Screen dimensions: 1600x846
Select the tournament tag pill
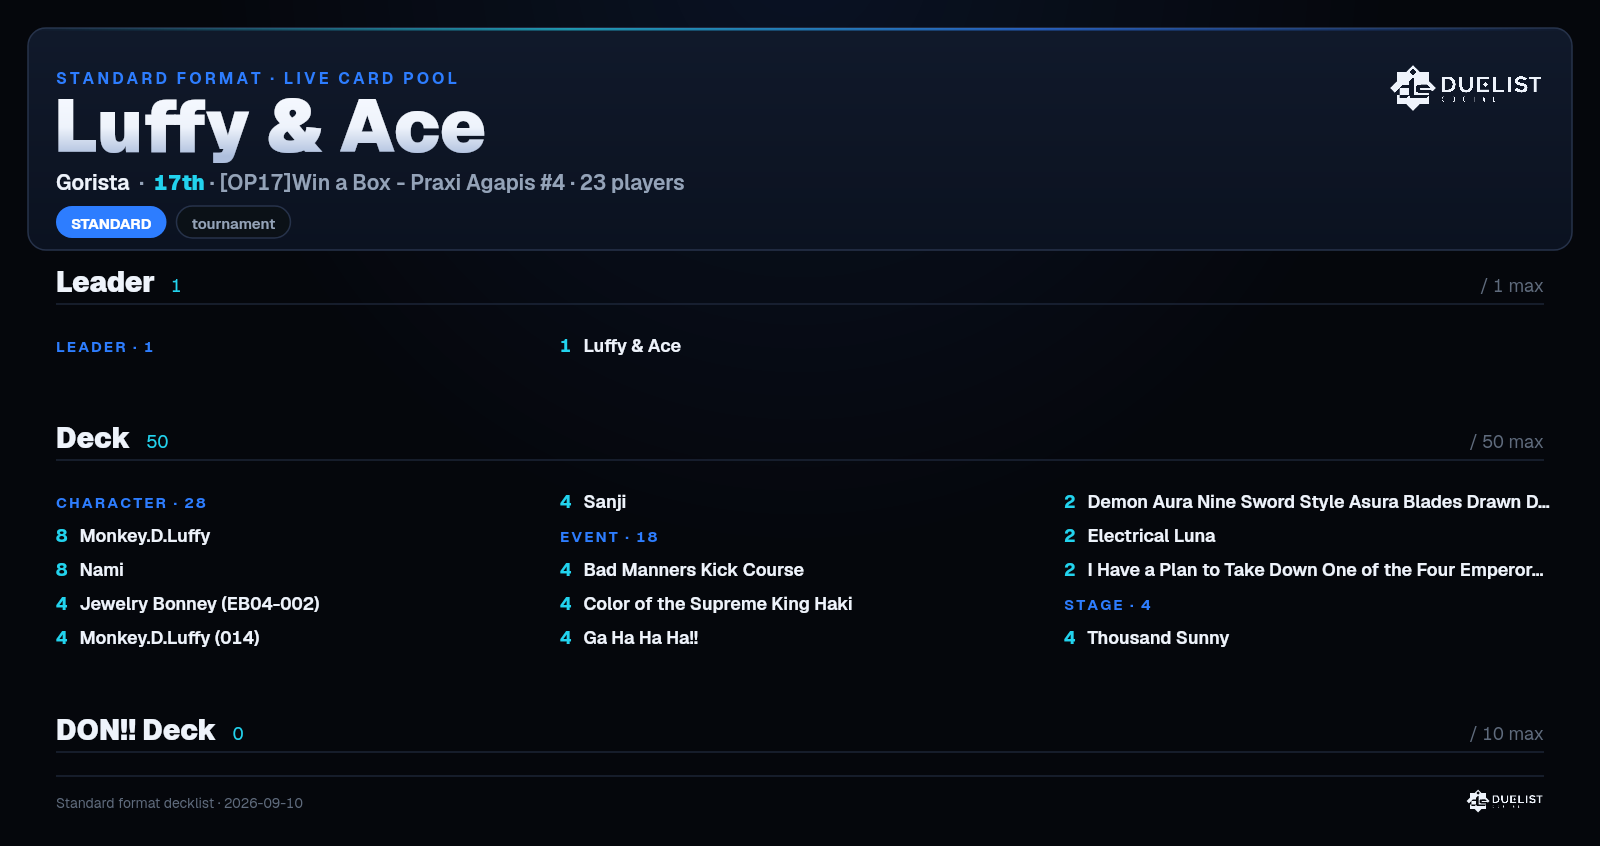click(x=233, y=223)
